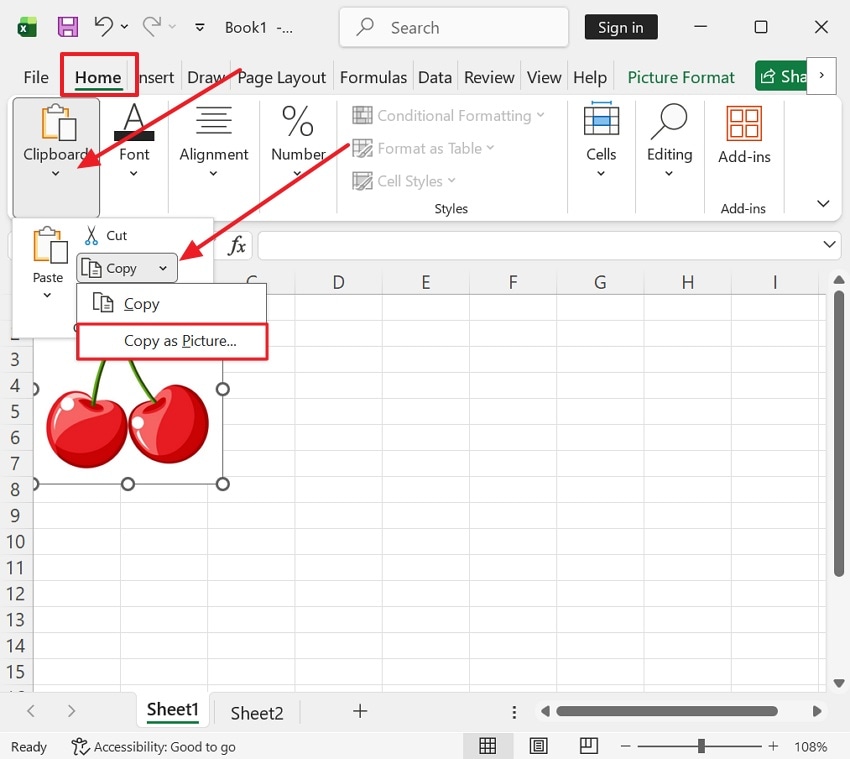Switch to Page Layout view
850x759 pixels.
pyautogui.click(x=539, y=746)
